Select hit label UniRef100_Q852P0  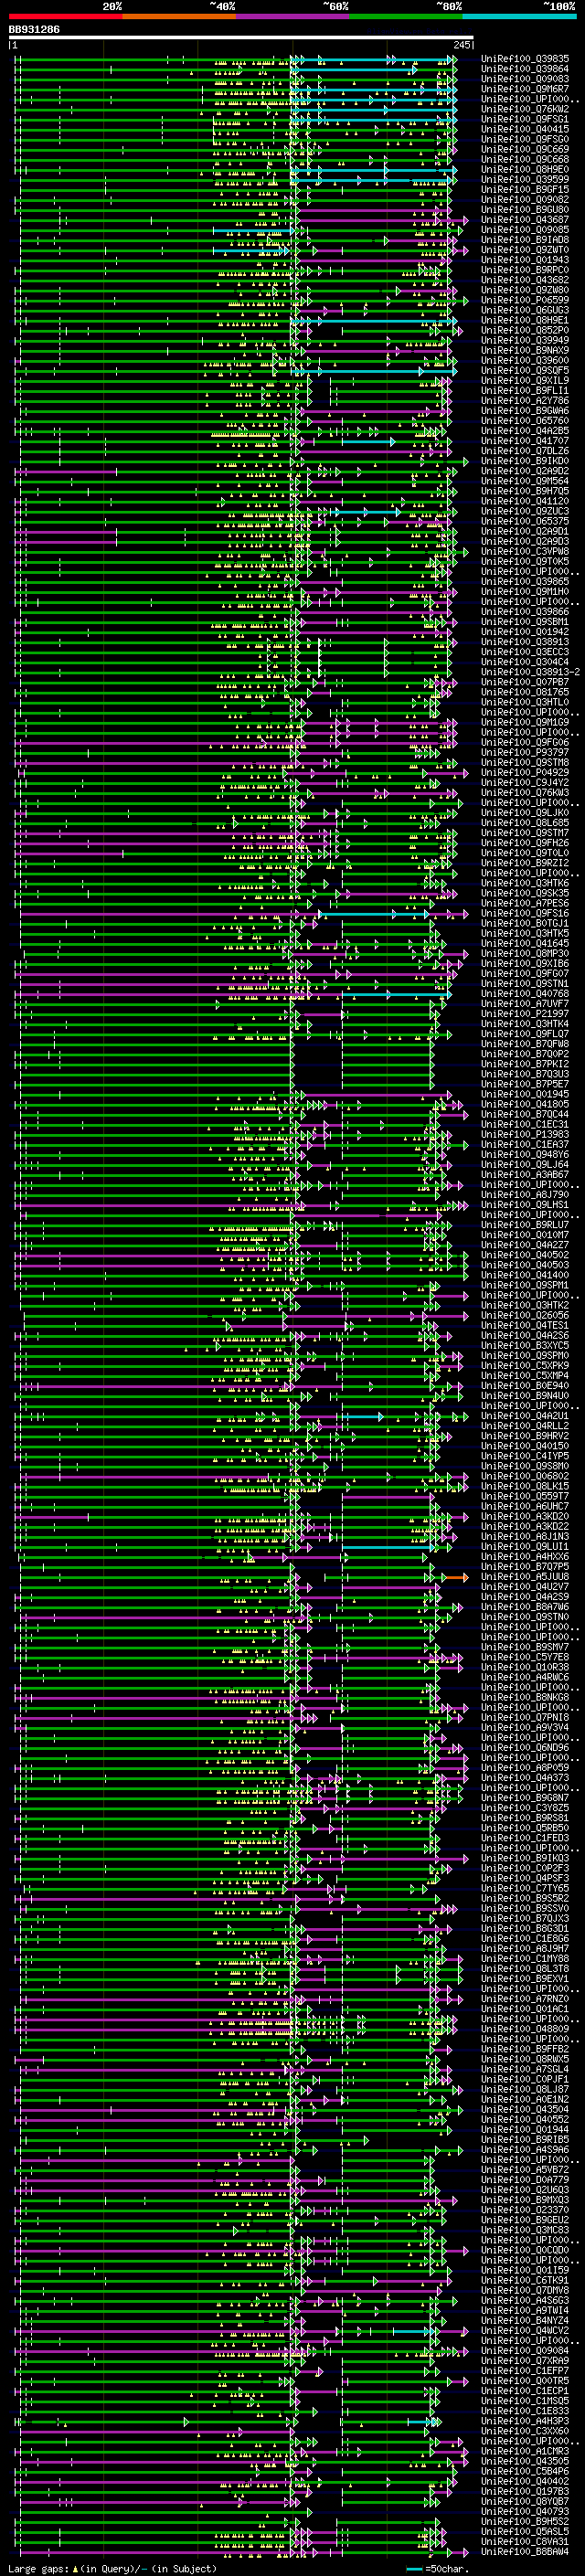525,330
